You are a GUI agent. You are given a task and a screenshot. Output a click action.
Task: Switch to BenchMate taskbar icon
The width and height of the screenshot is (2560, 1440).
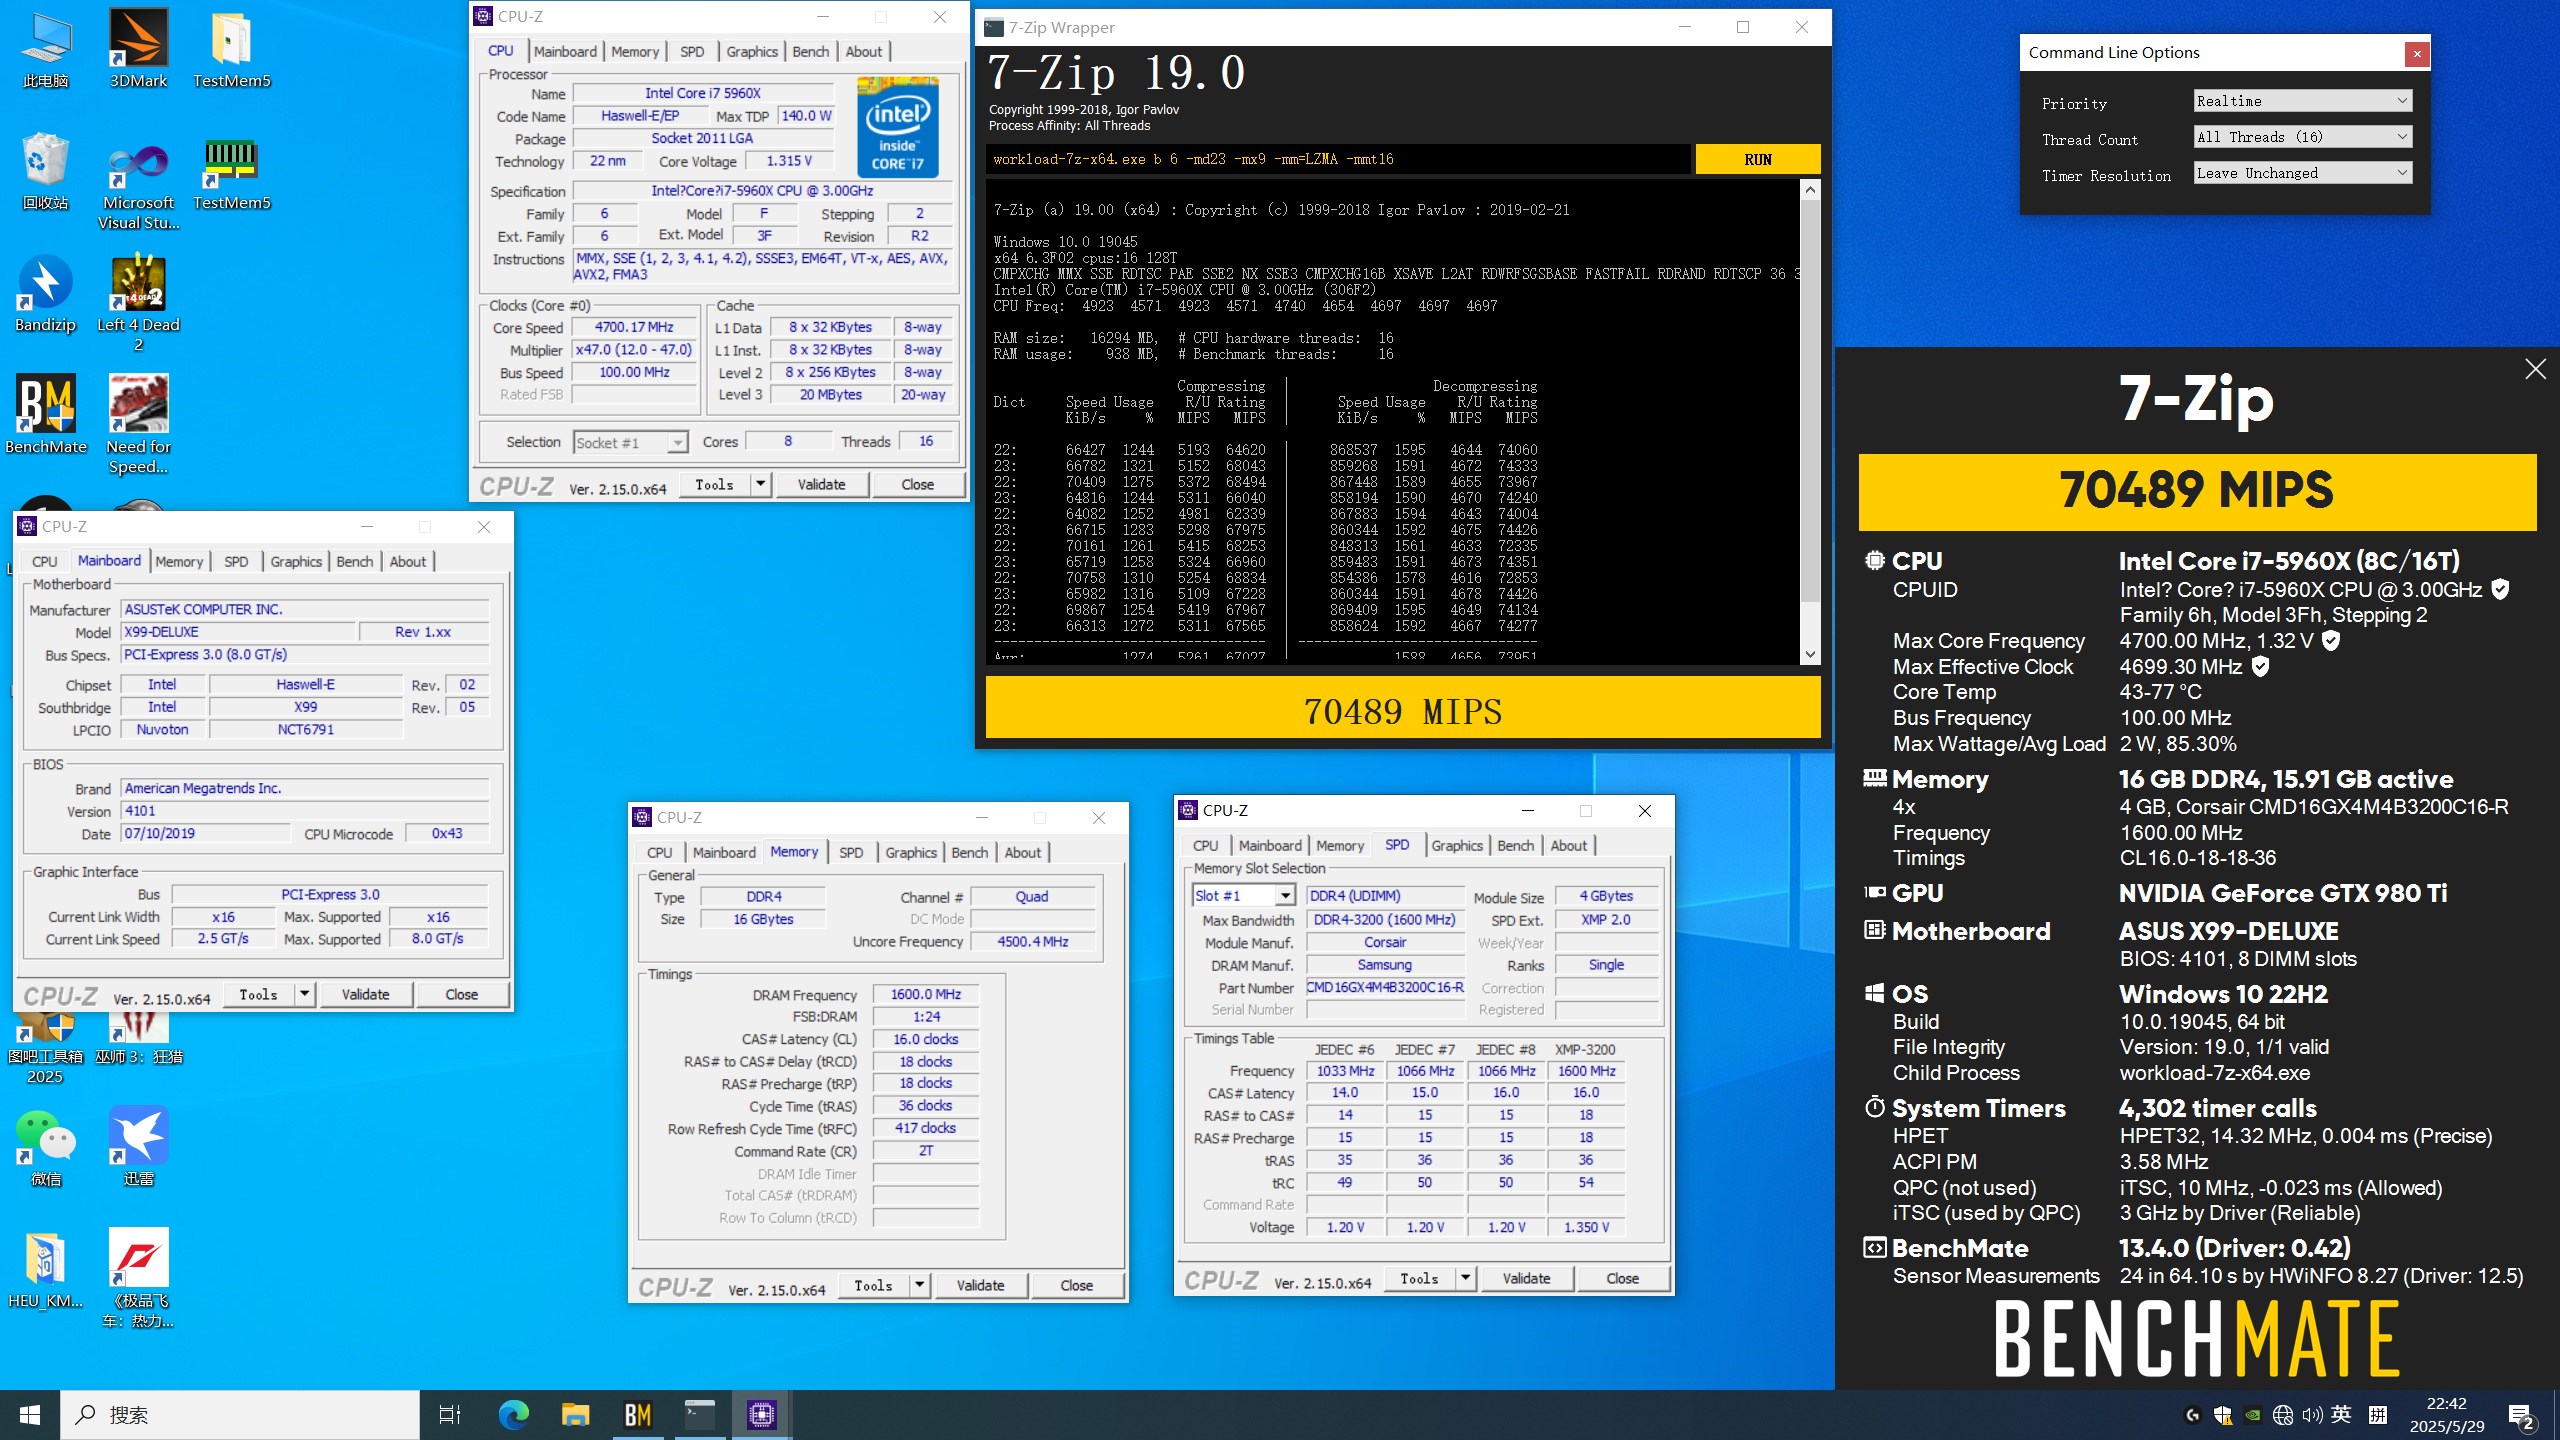point(637,1414)
